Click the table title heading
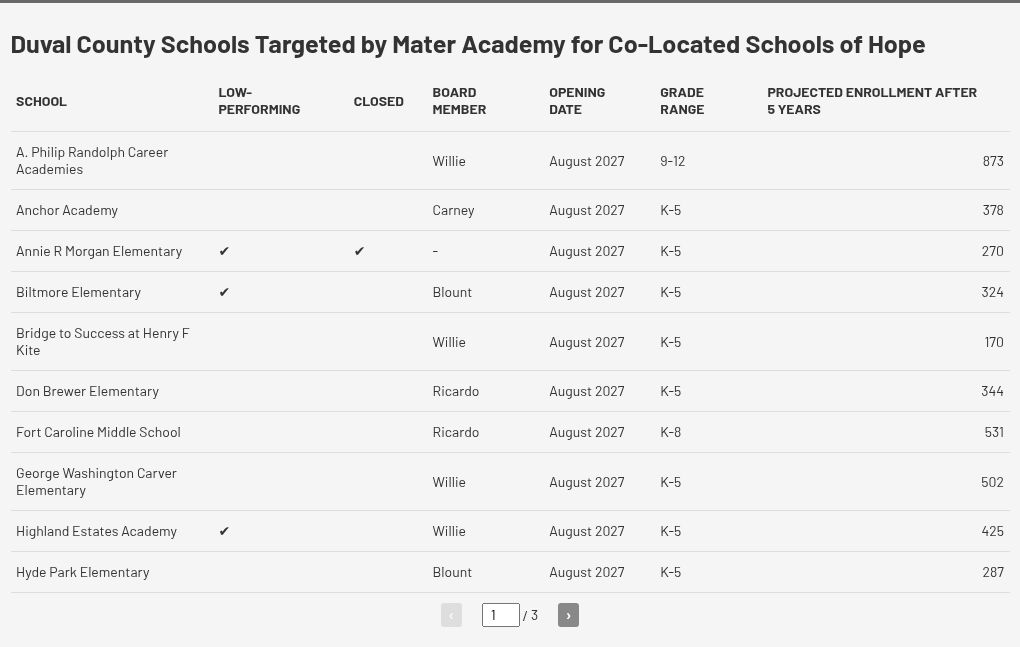The image size is (1020, 647). (x=468, y=44)
